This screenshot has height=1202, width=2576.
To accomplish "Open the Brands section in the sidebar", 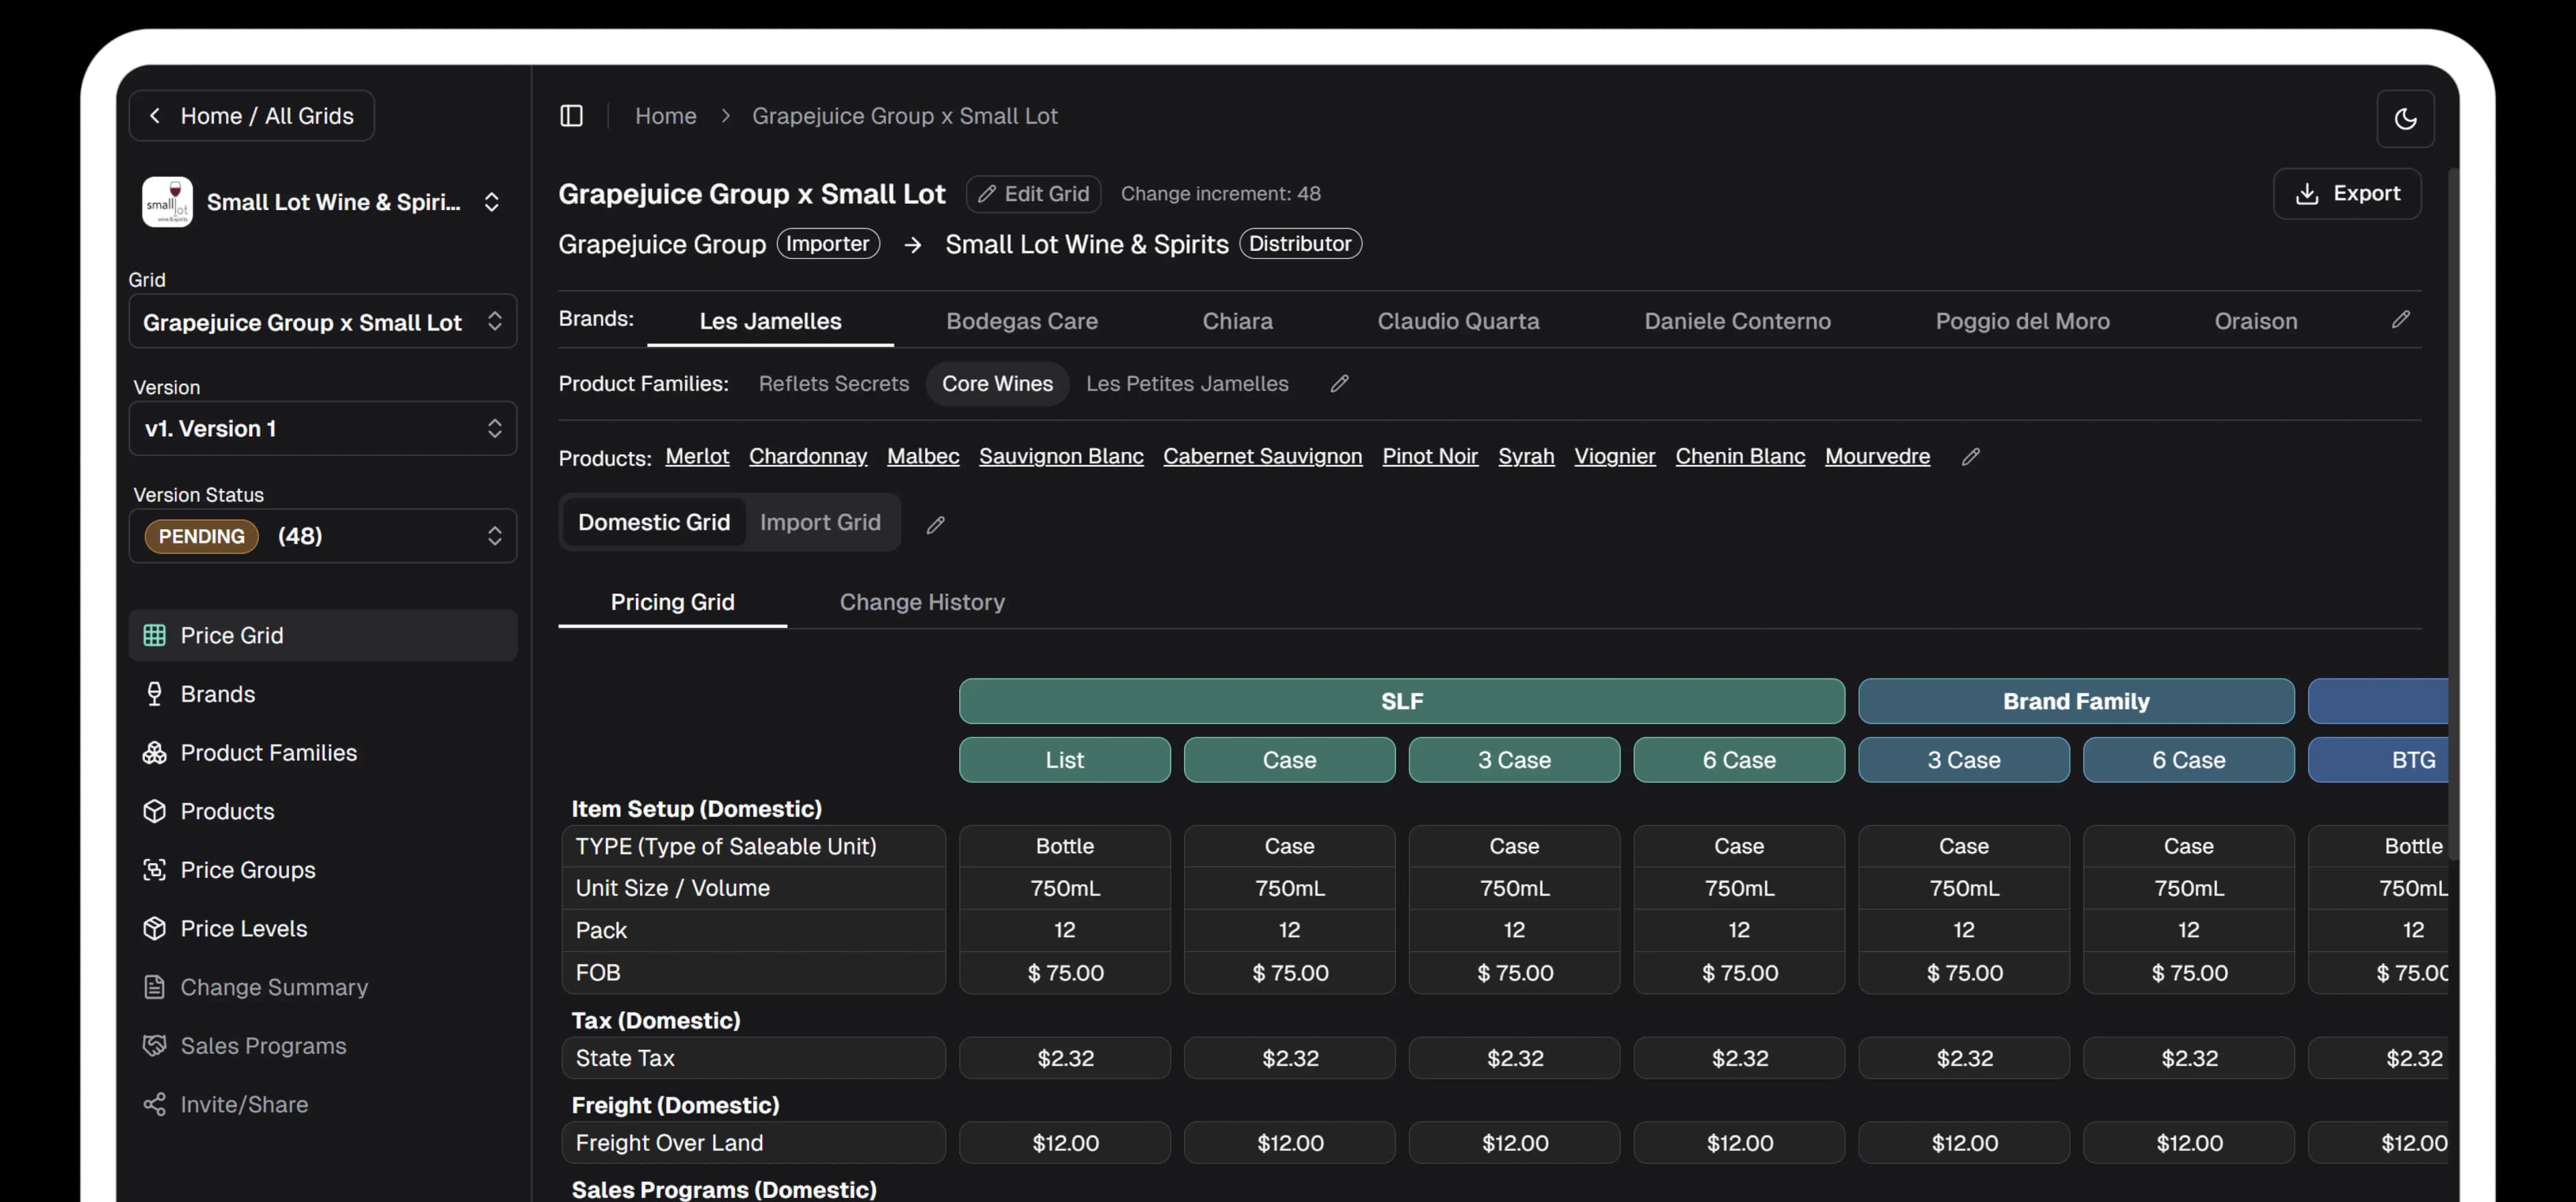I will [x=218, y=694].
